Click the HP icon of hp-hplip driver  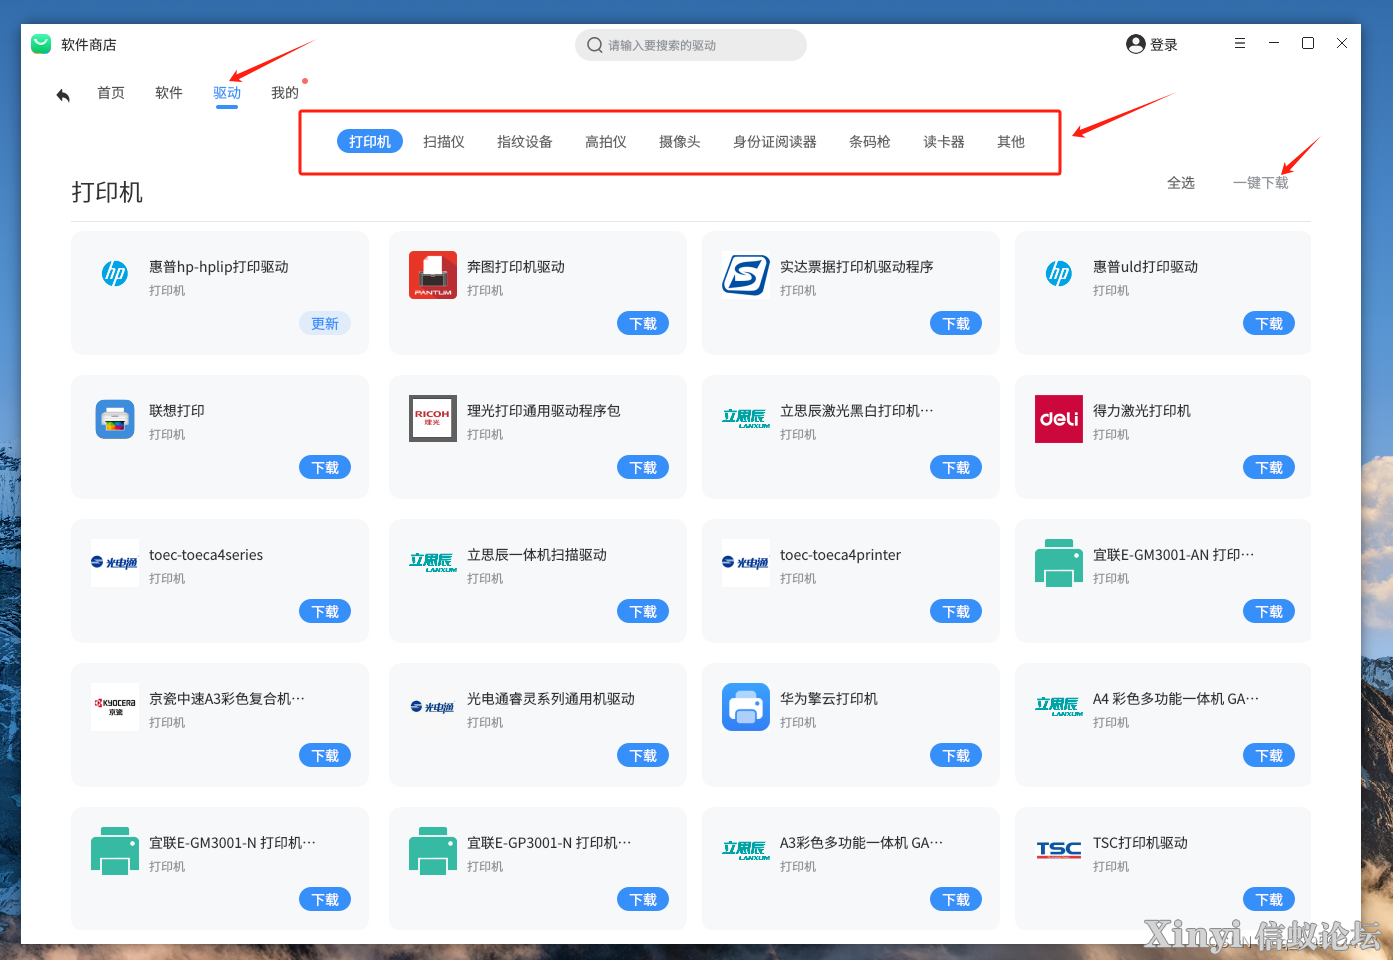[115, 273]
